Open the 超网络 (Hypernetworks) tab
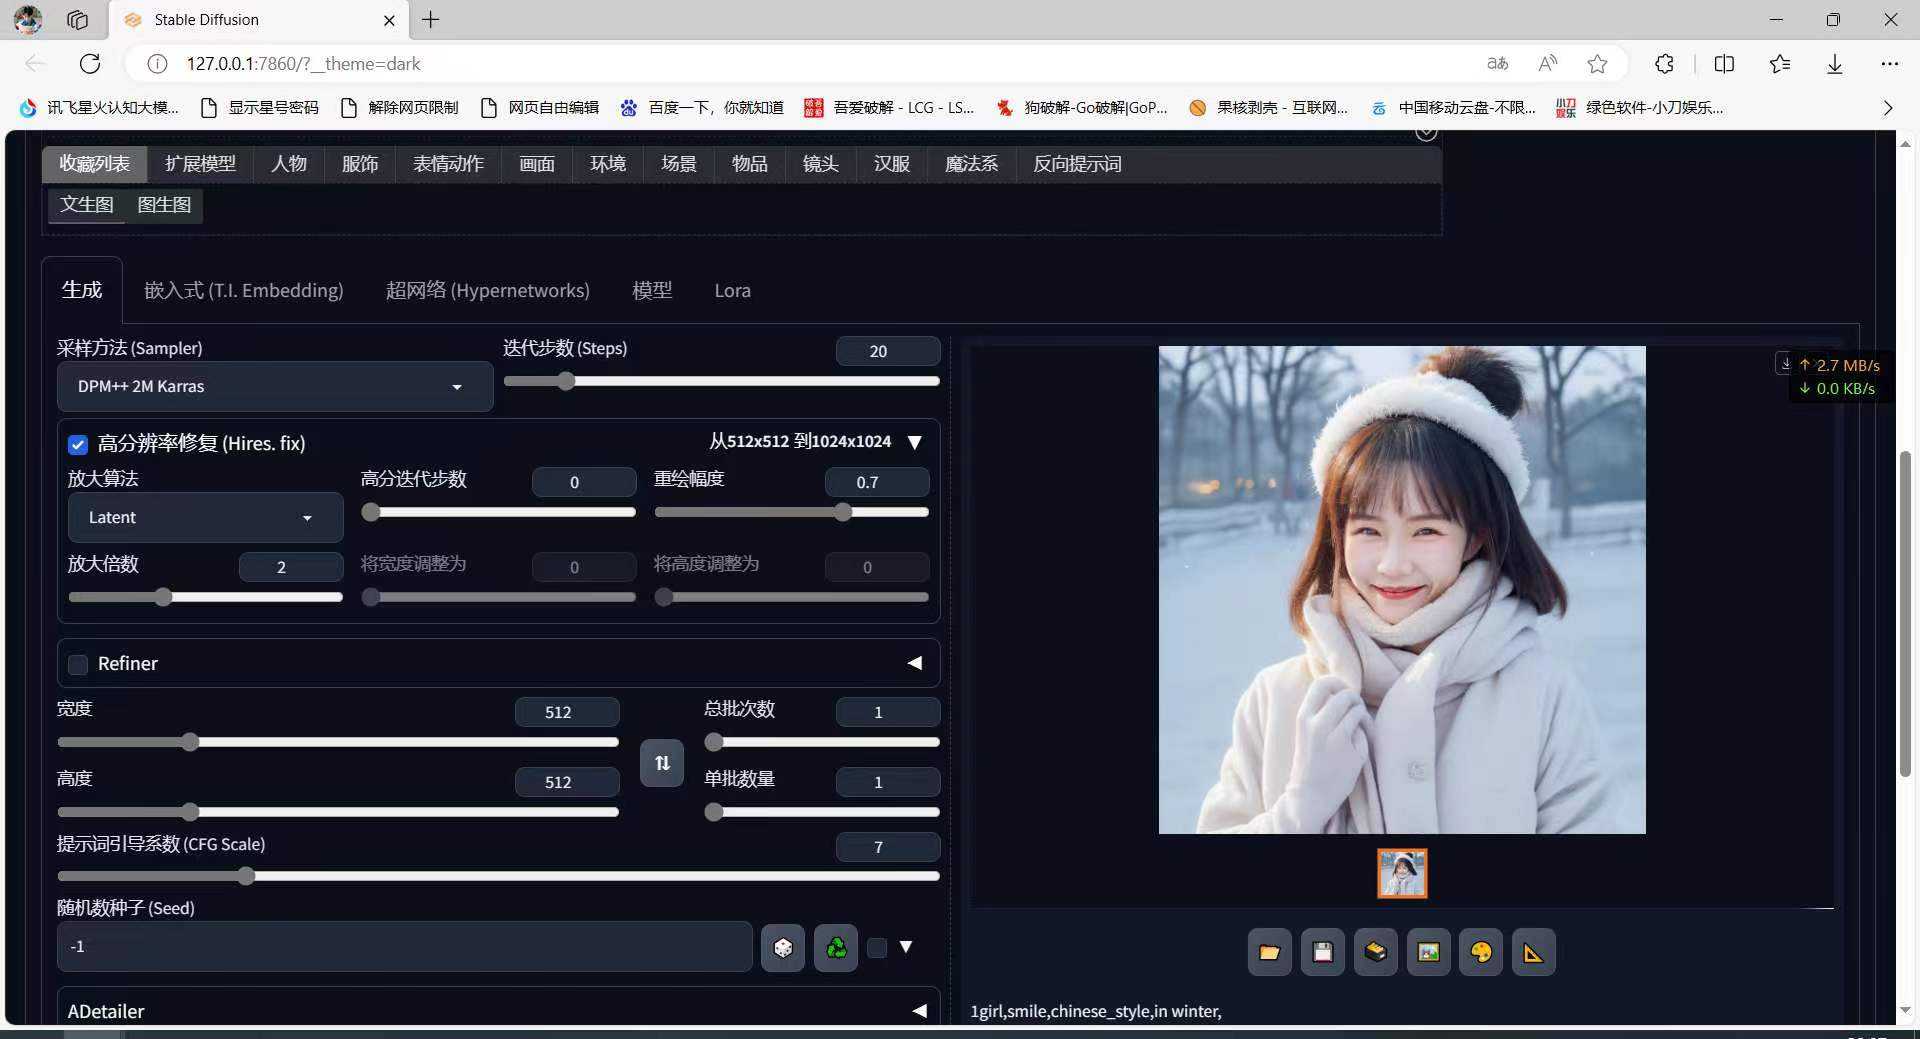The image size is (1920, 1039). pos(487,290)
